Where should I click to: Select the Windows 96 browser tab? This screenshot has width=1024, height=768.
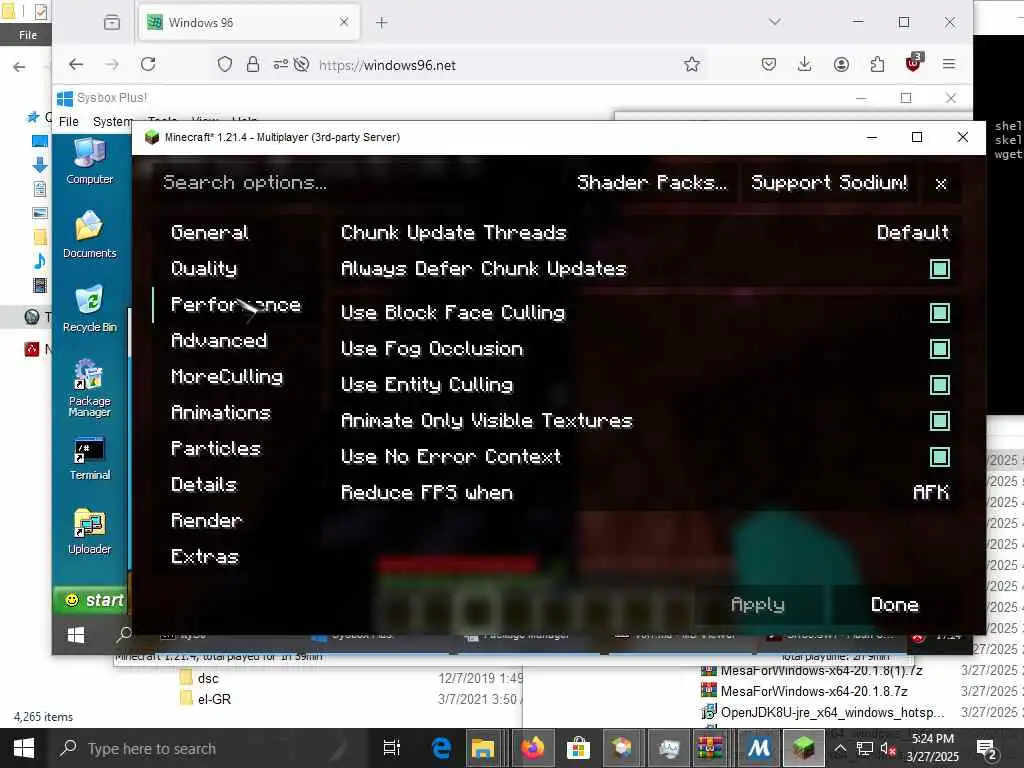[x=248, y=23]
